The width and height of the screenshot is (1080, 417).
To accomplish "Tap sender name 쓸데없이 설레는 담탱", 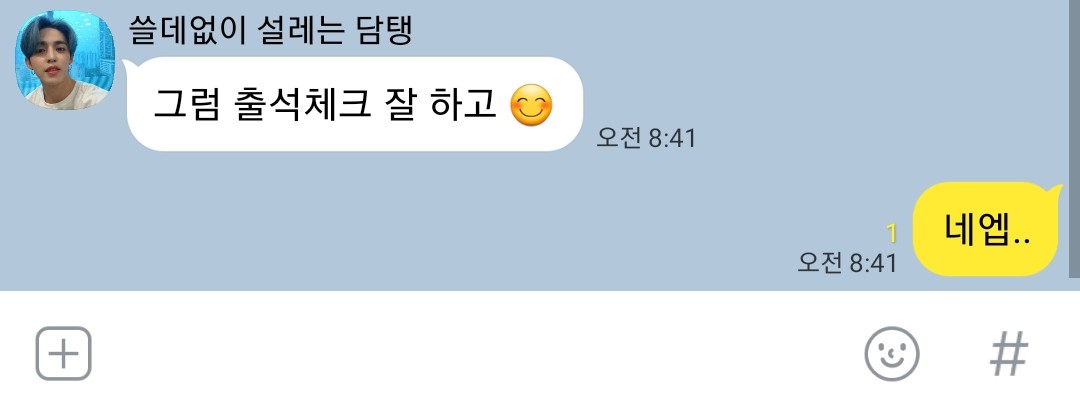I will (270, 30).
